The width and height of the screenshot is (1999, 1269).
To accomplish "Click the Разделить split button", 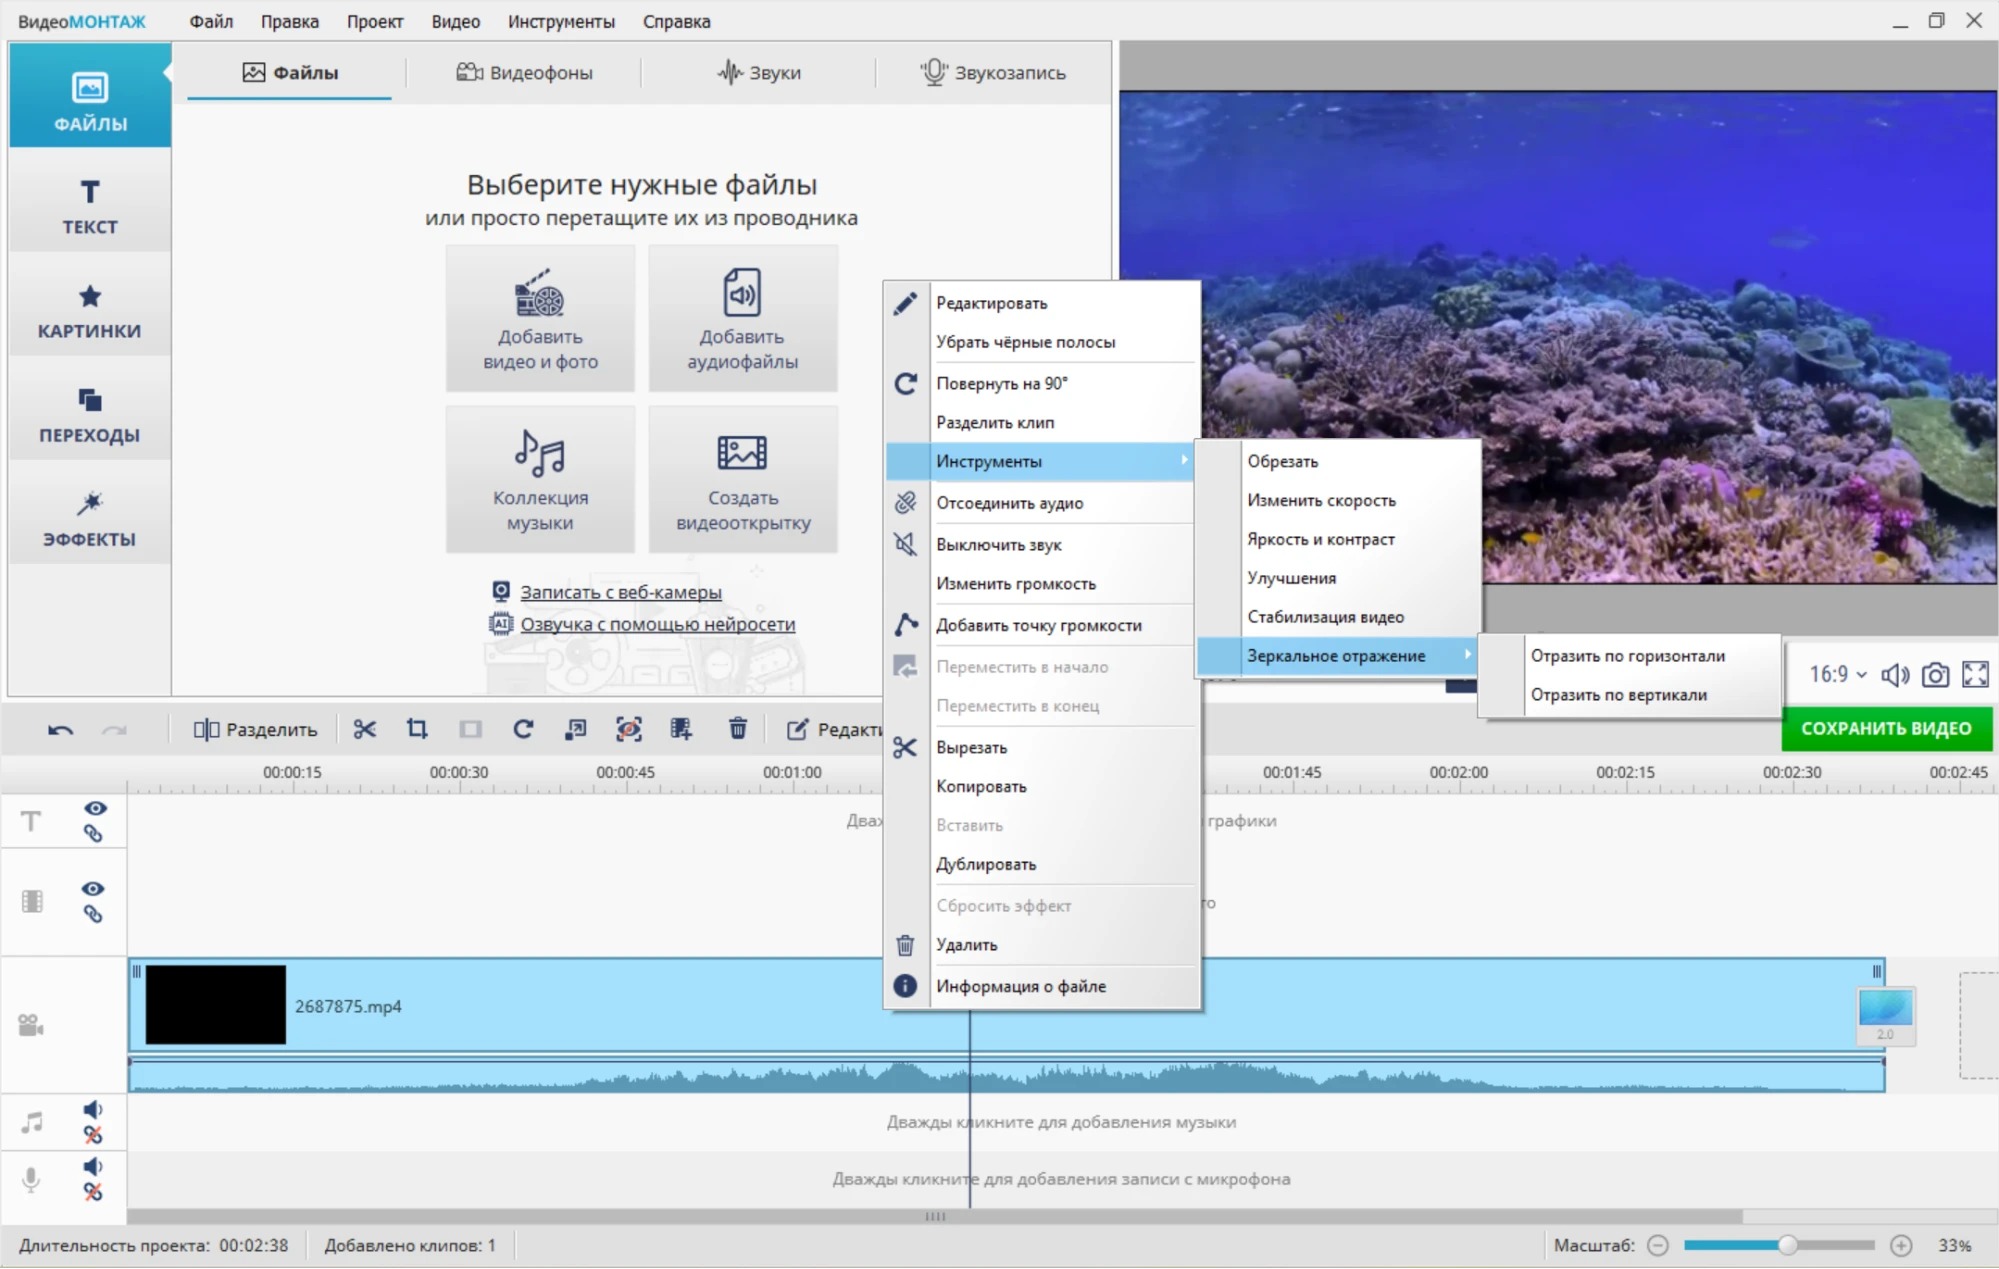I will tap(255, 729).
